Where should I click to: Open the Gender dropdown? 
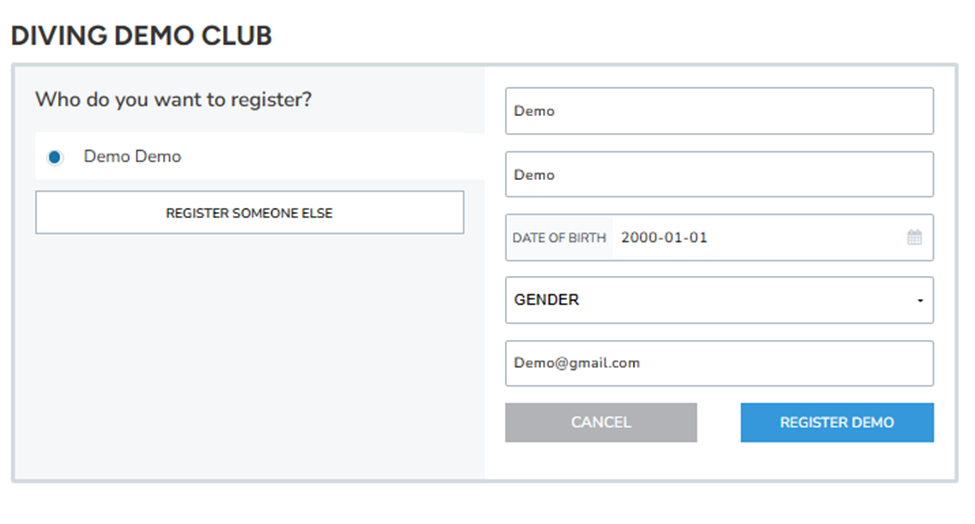click(x=719, y=300)
